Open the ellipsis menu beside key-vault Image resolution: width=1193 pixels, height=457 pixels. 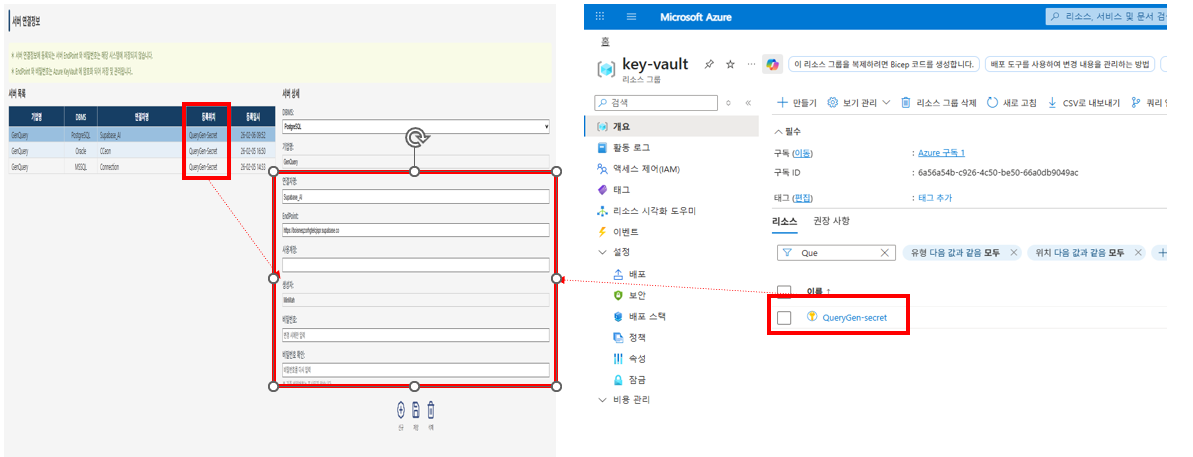(752, 65)
